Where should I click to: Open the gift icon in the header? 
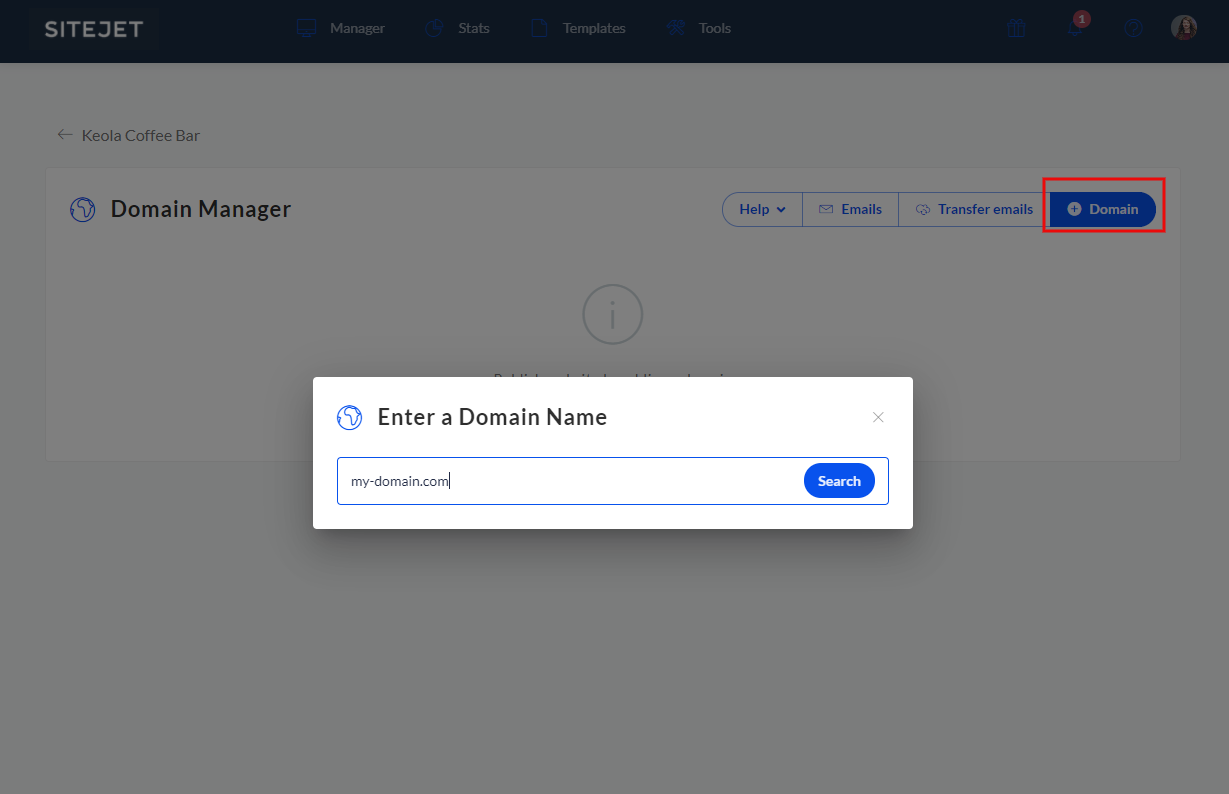tap(1016, 29)
